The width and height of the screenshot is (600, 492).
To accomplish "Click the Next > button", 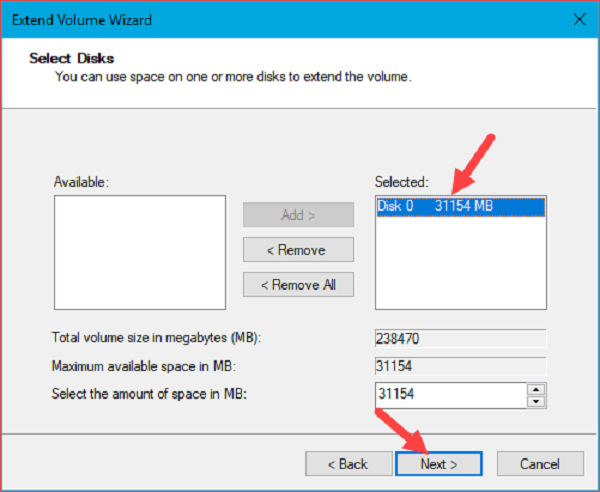I will point(439,463).
